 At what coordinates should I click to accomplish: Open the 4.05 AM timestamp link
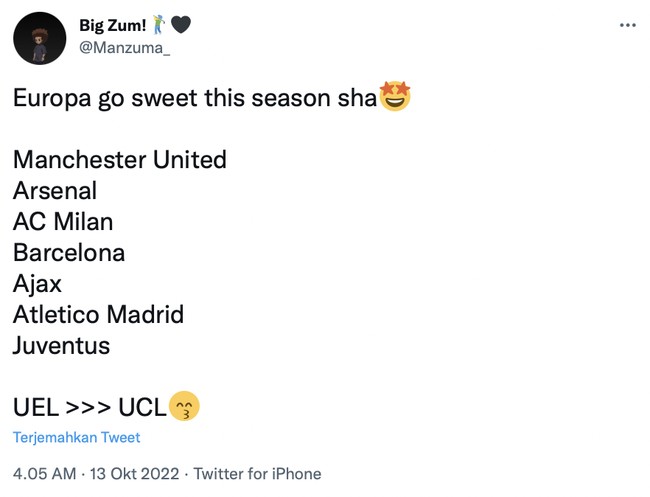pos(43,473)
